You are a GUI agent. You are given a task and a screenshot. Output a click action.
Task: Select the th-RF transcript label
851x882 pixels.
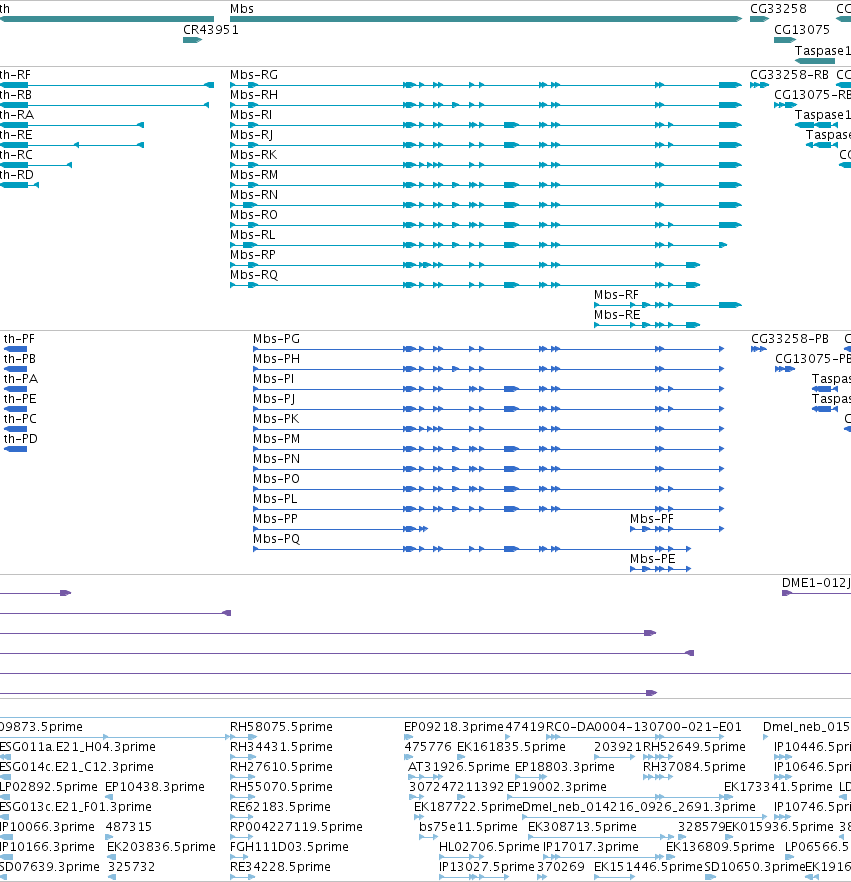[15, 75]
